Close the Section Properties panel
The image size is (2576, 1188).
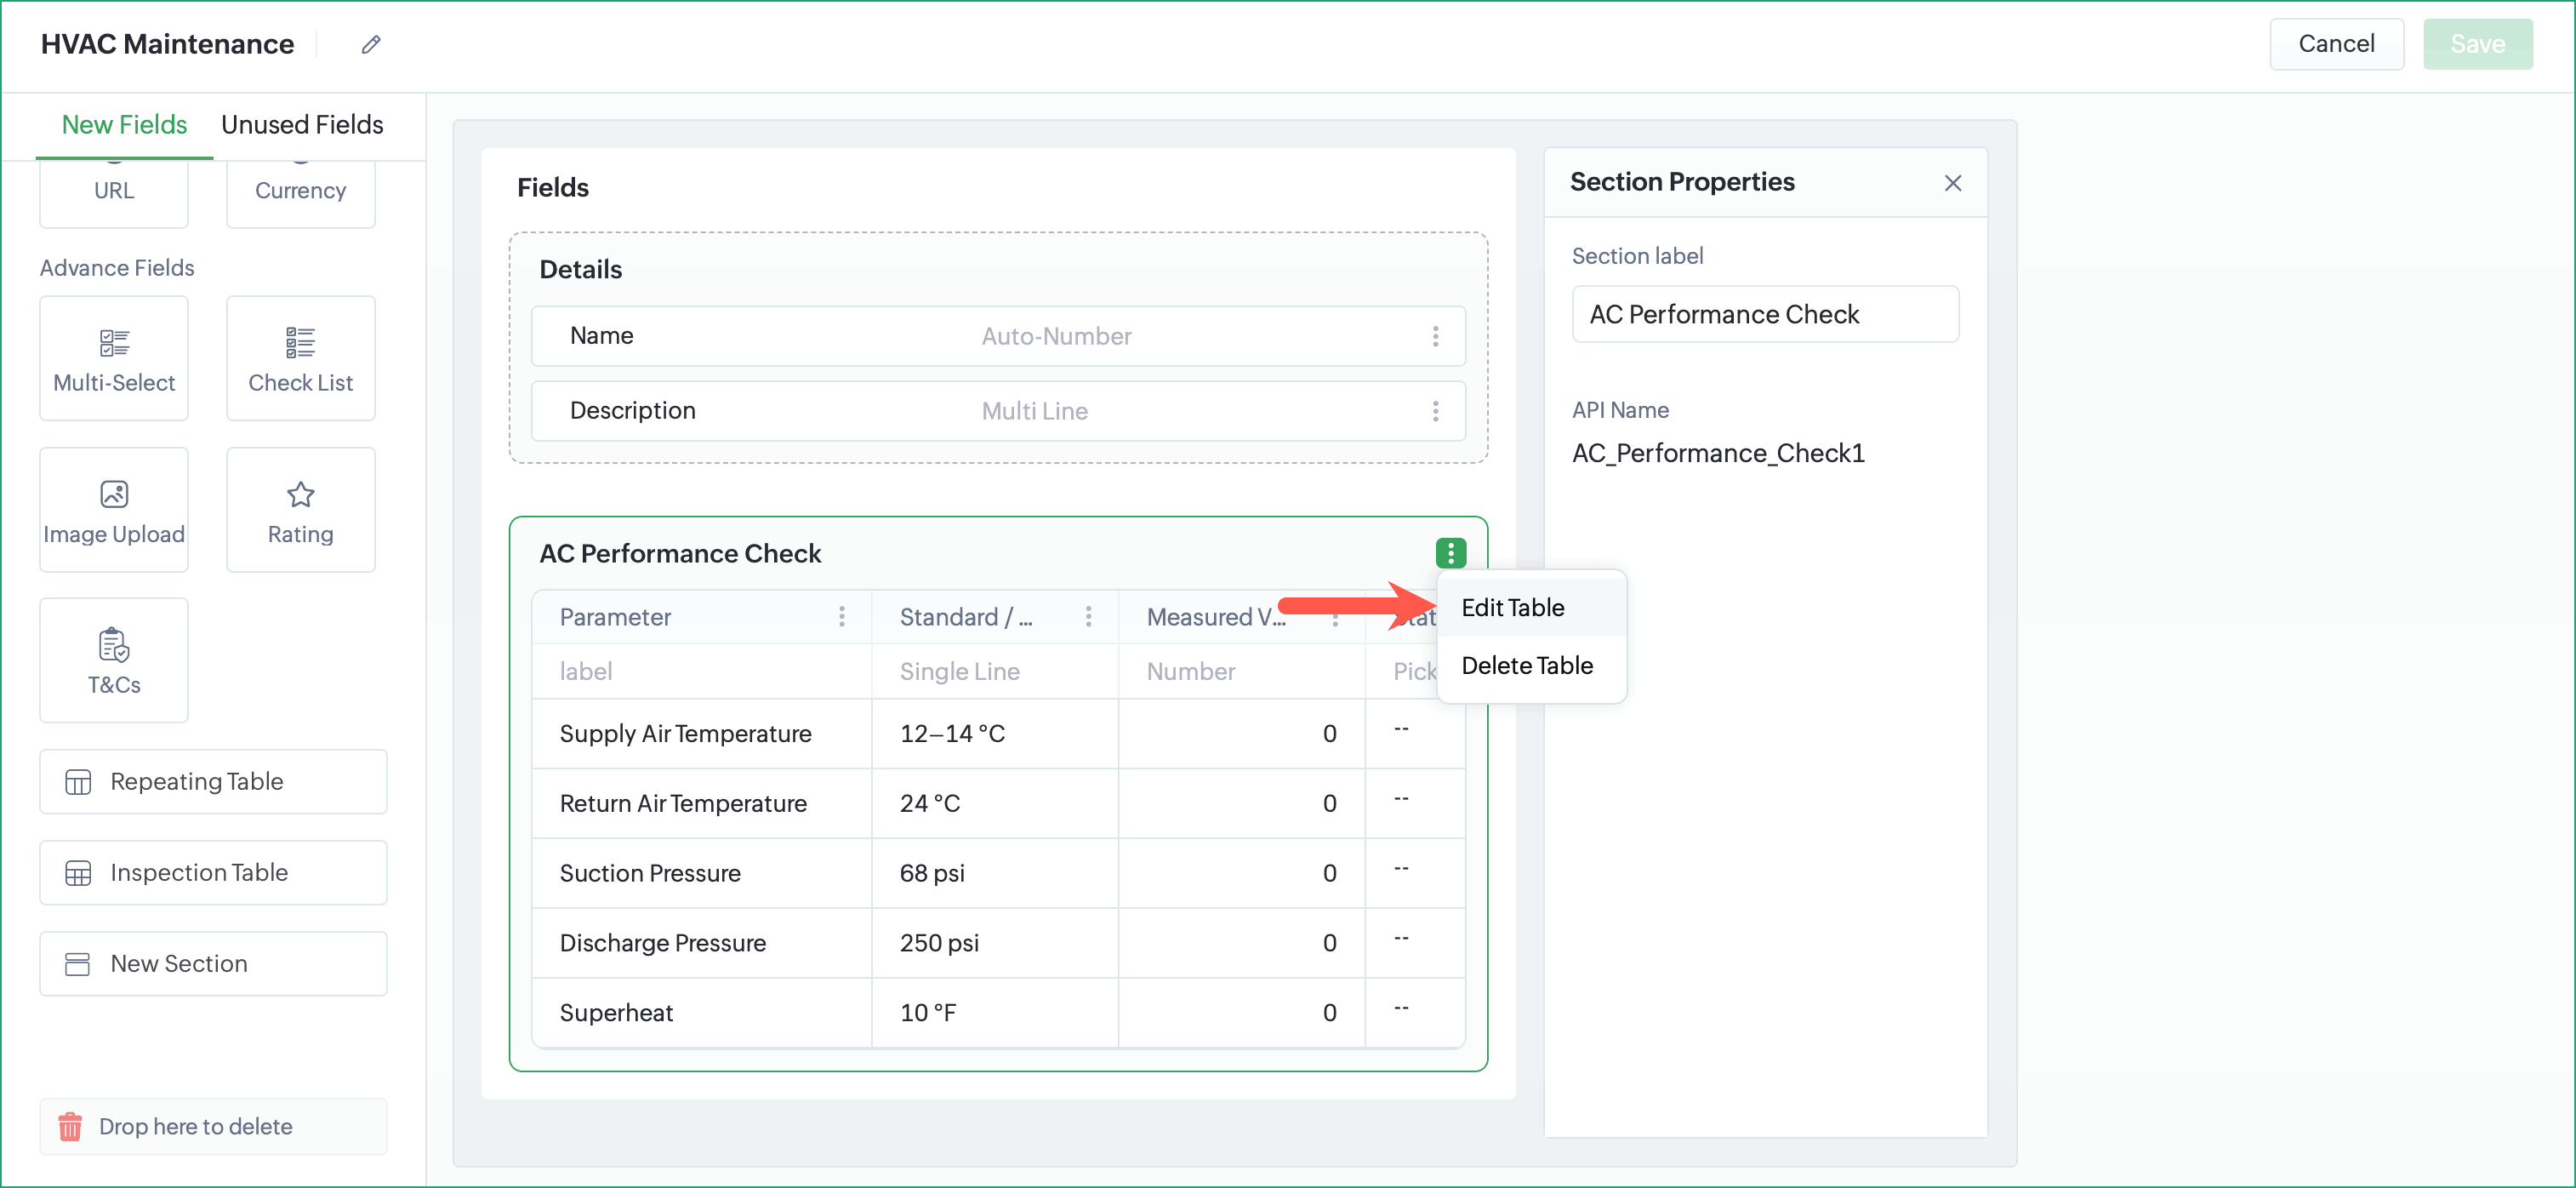1952,183
